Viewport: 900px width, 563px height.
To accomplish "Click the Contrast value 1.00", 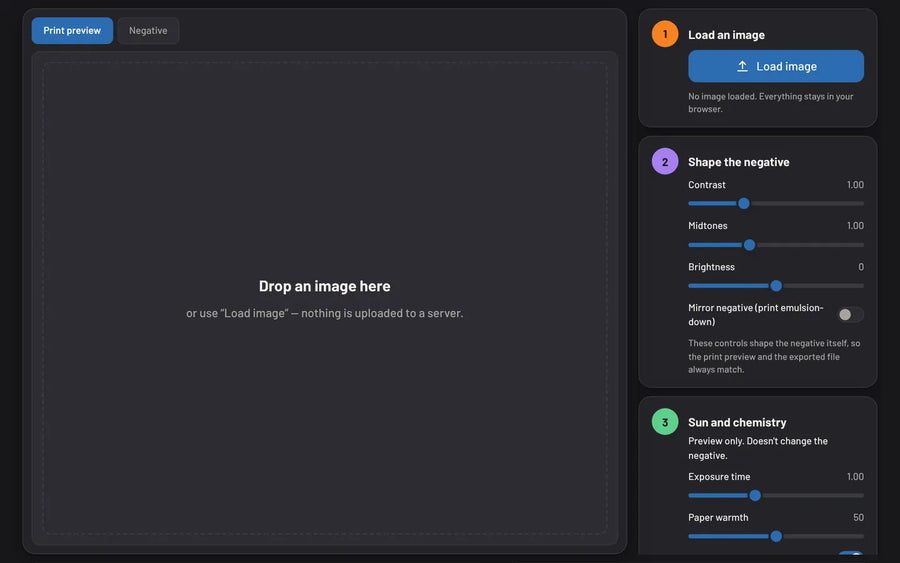I will tap(855, 185).
